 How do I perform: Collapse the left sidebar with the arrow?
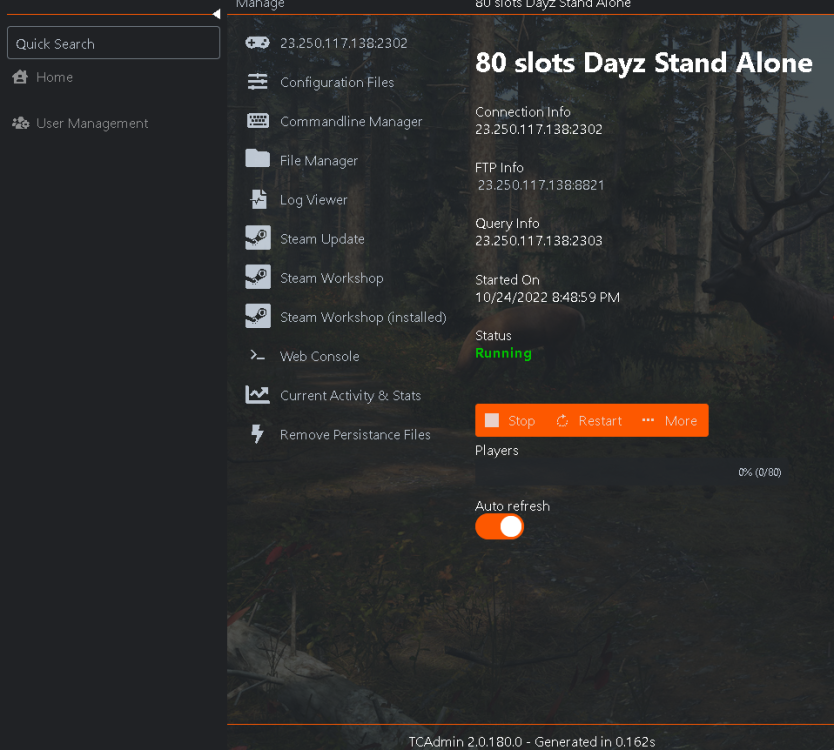pos(216,14)
